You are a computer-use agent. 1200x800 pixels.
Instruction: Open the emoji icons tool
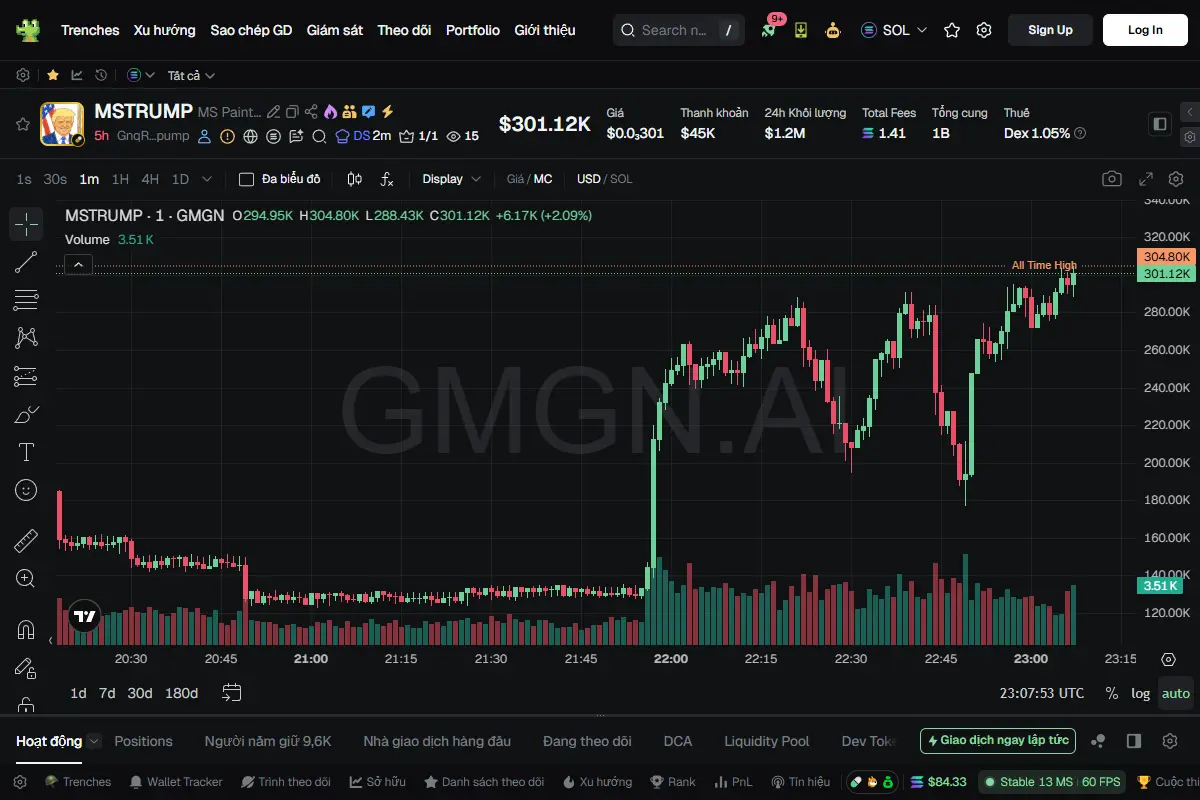26,490
